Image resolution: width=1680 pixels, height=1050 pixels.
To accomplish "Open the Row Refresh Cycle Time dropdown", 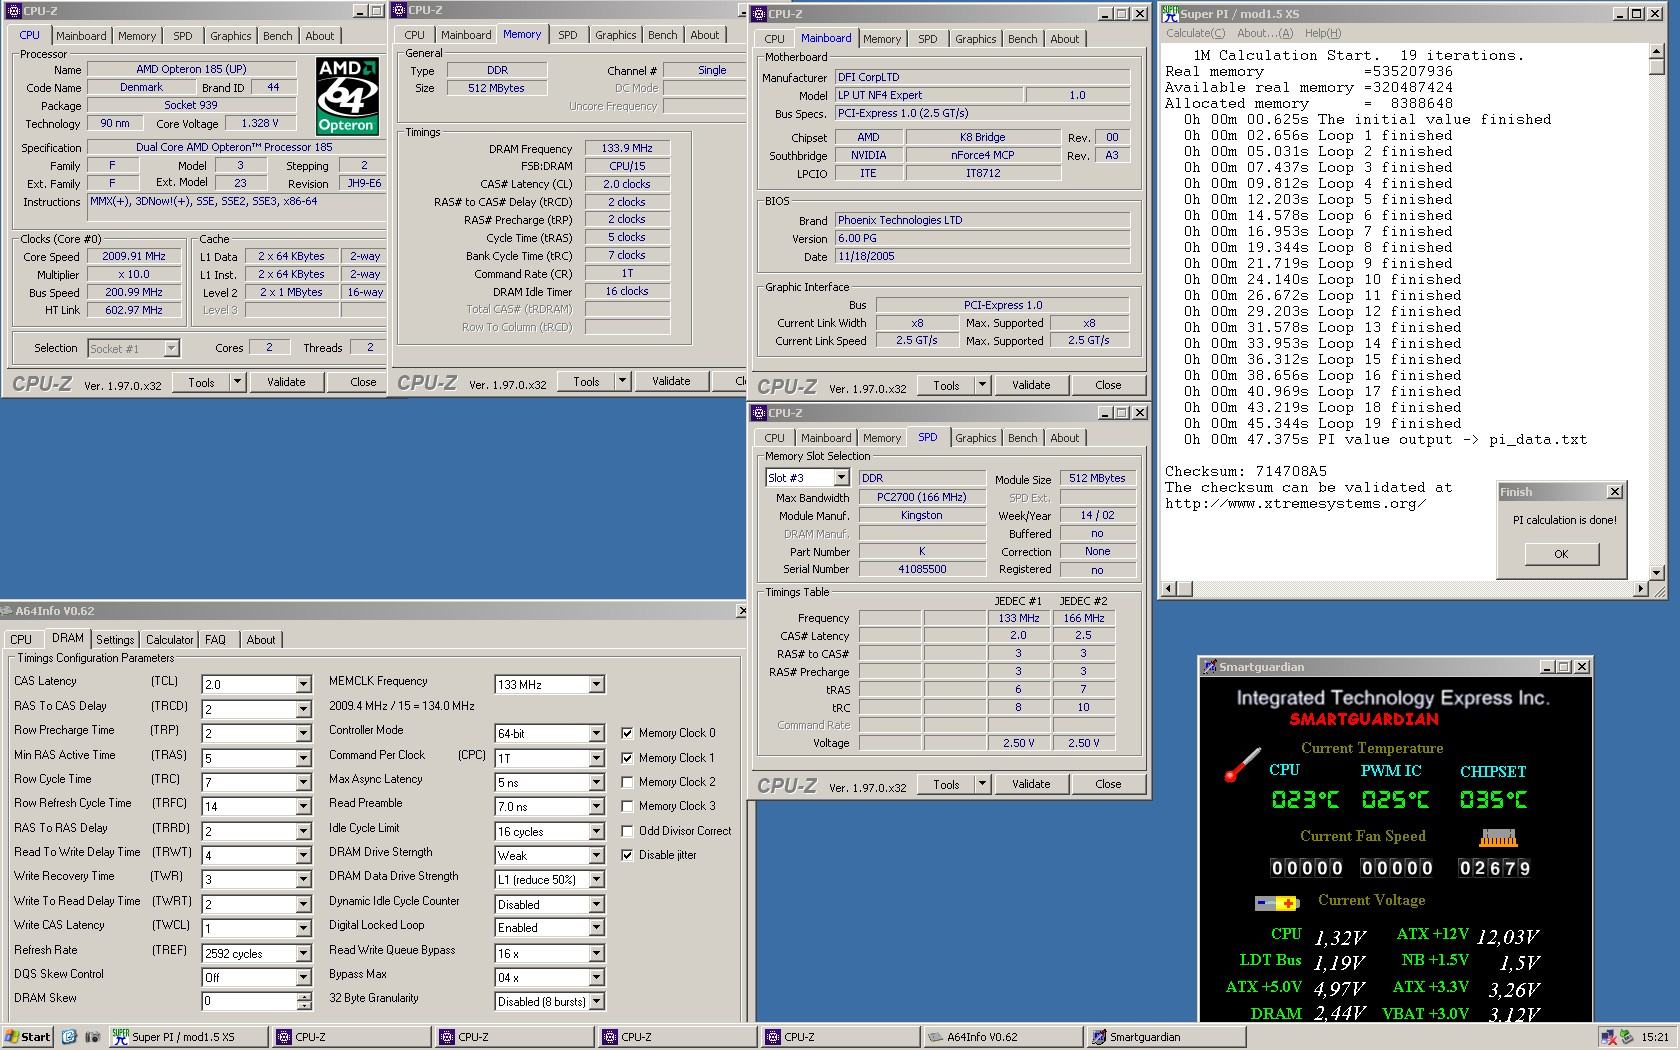I will [x=303, y=806].
